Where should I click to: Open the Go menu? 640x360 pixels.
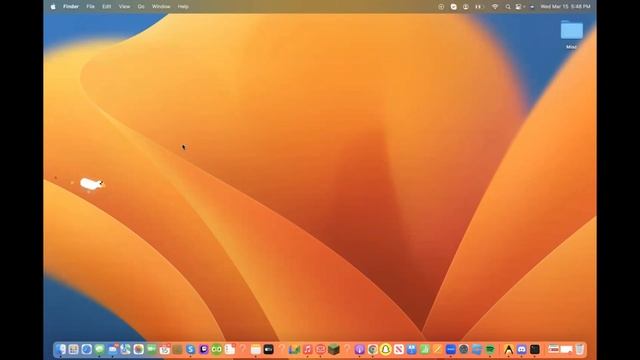click(141, 7)
